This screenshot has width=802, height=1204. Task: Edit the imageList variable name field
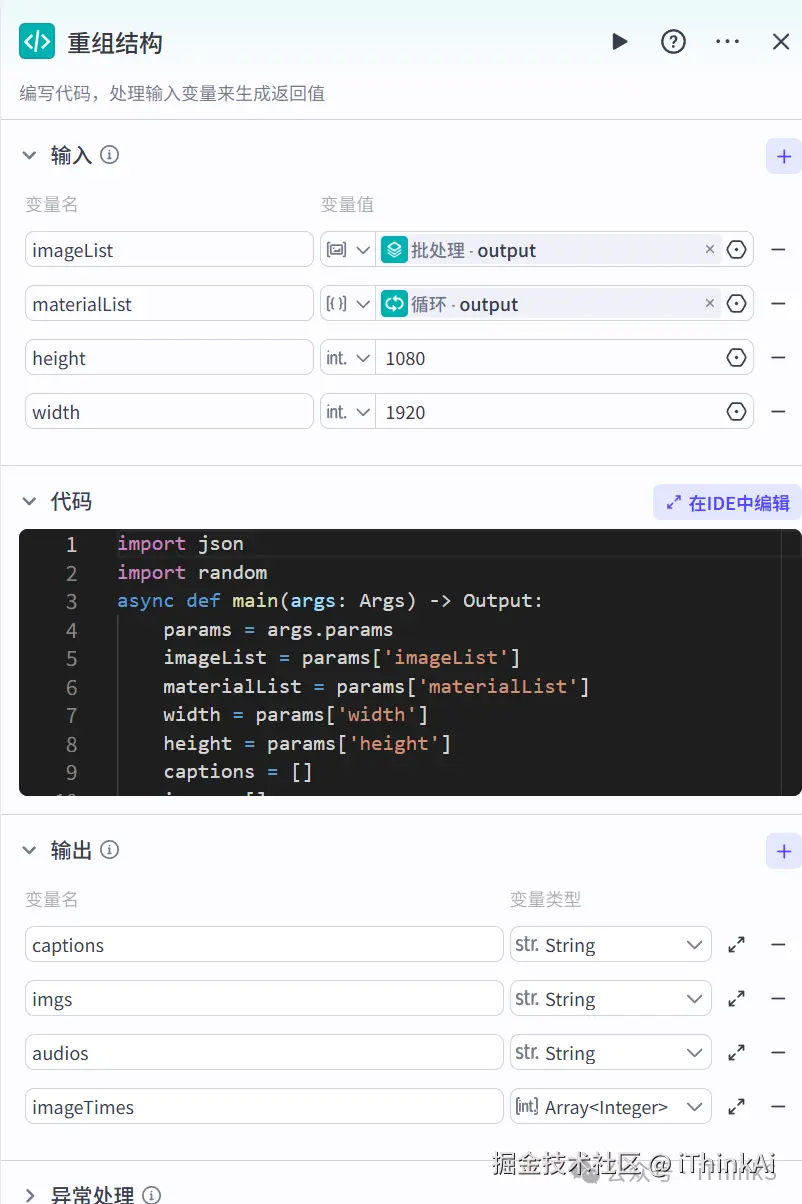(x=169, y=250)
